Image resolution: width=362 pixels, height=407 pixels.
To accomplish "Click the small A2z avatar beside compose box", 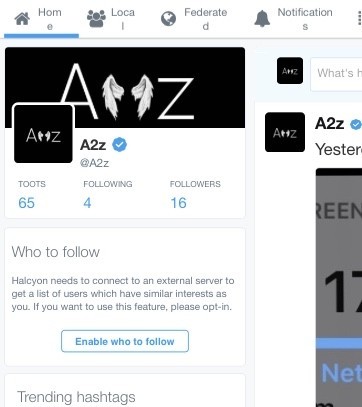I will [290, 71].
